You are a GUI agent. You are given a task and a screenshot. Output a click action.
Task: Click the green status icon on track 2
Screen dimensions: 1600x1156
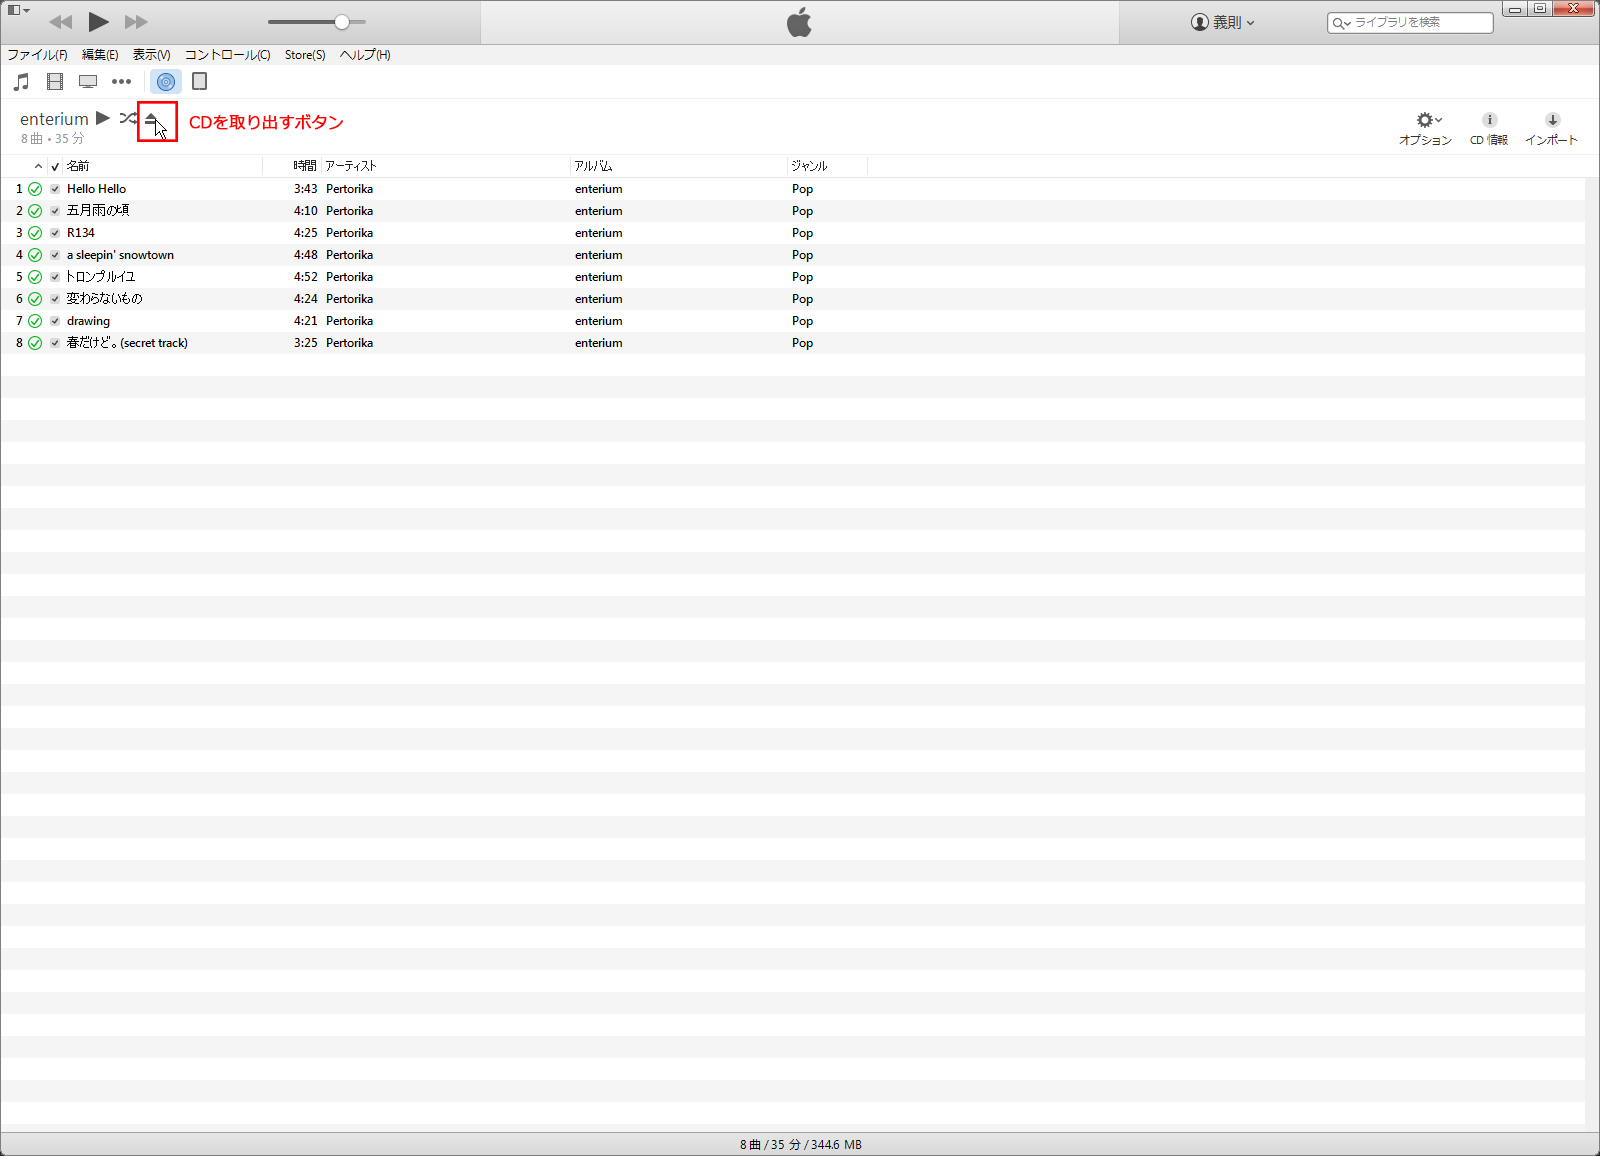[x=35, y=211]
